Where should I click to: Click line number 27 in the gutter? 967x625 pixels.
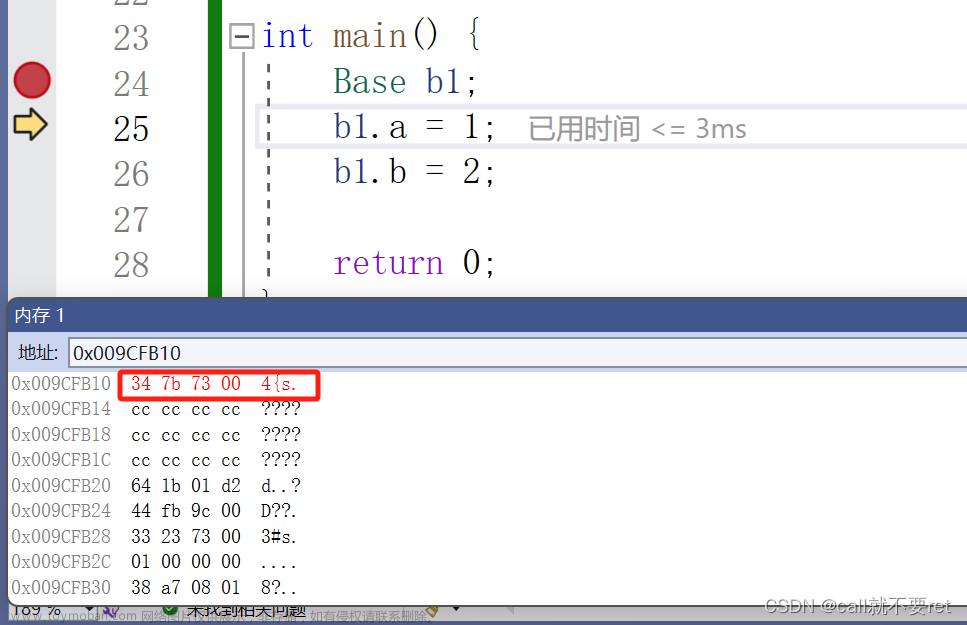[131, 220]
